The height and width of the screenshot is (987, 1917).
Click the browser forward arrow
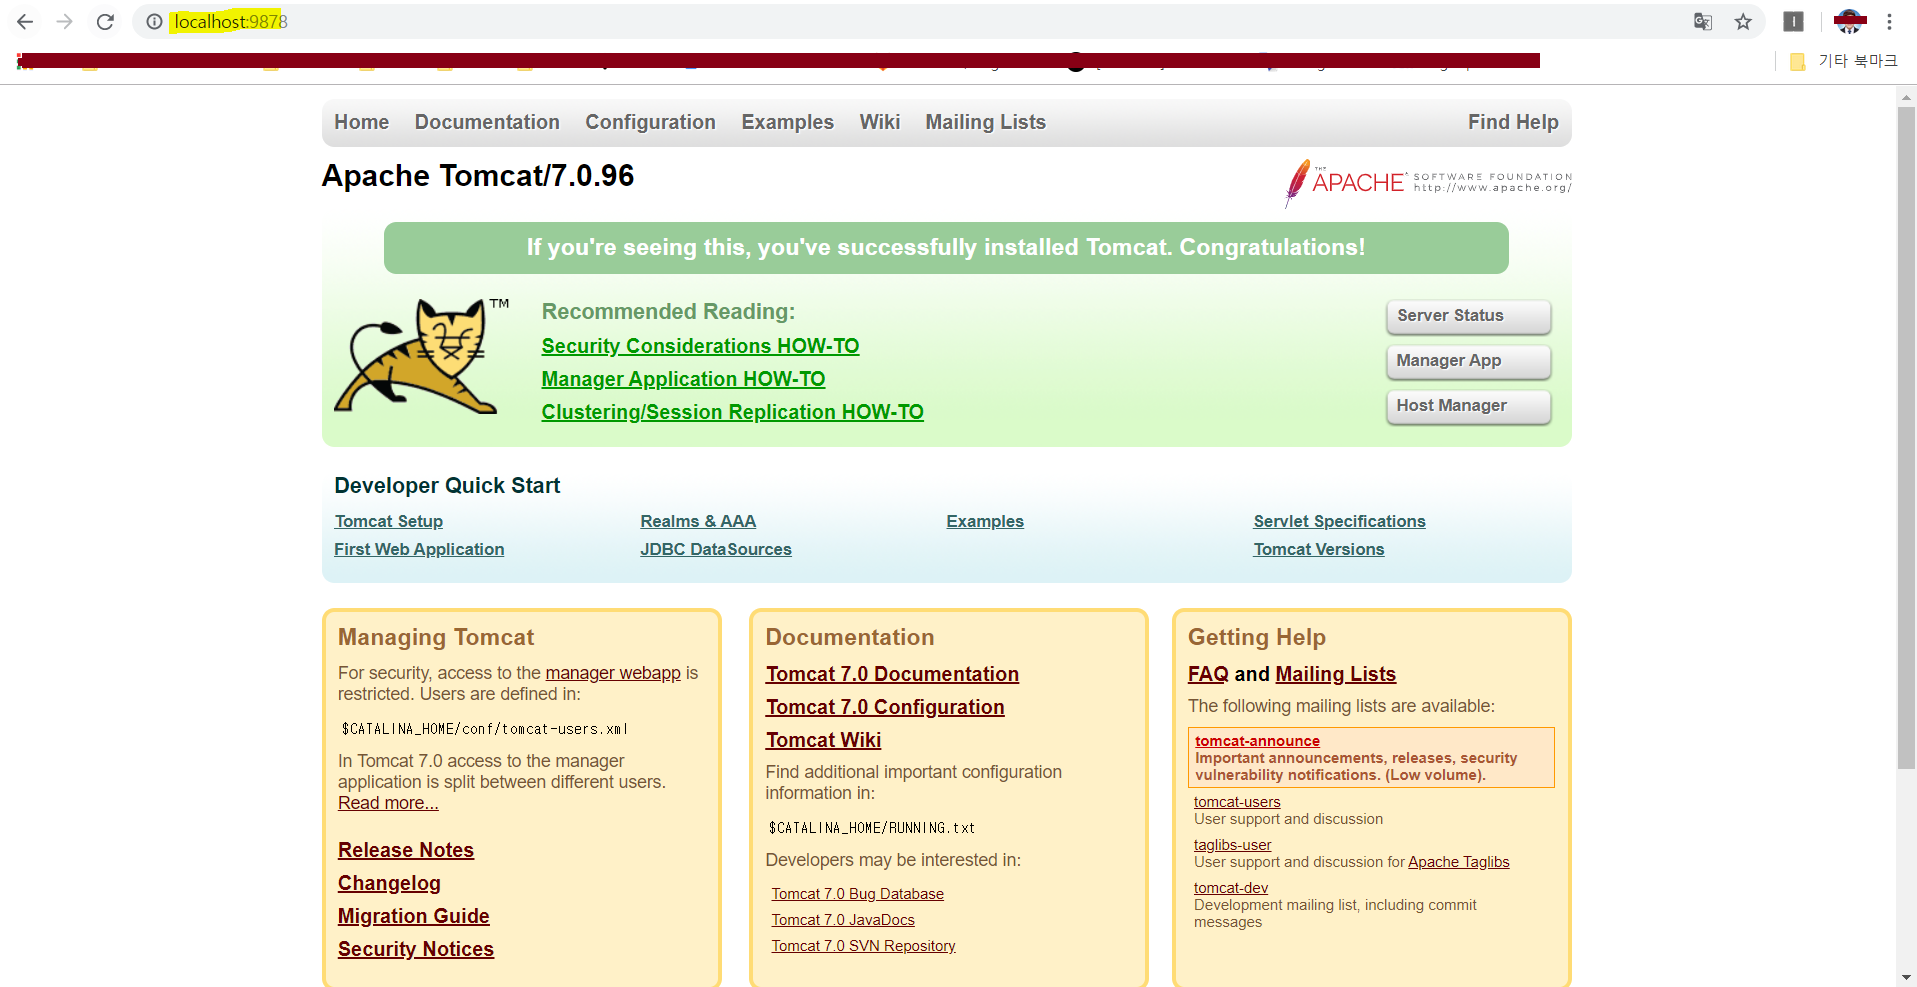65,21
